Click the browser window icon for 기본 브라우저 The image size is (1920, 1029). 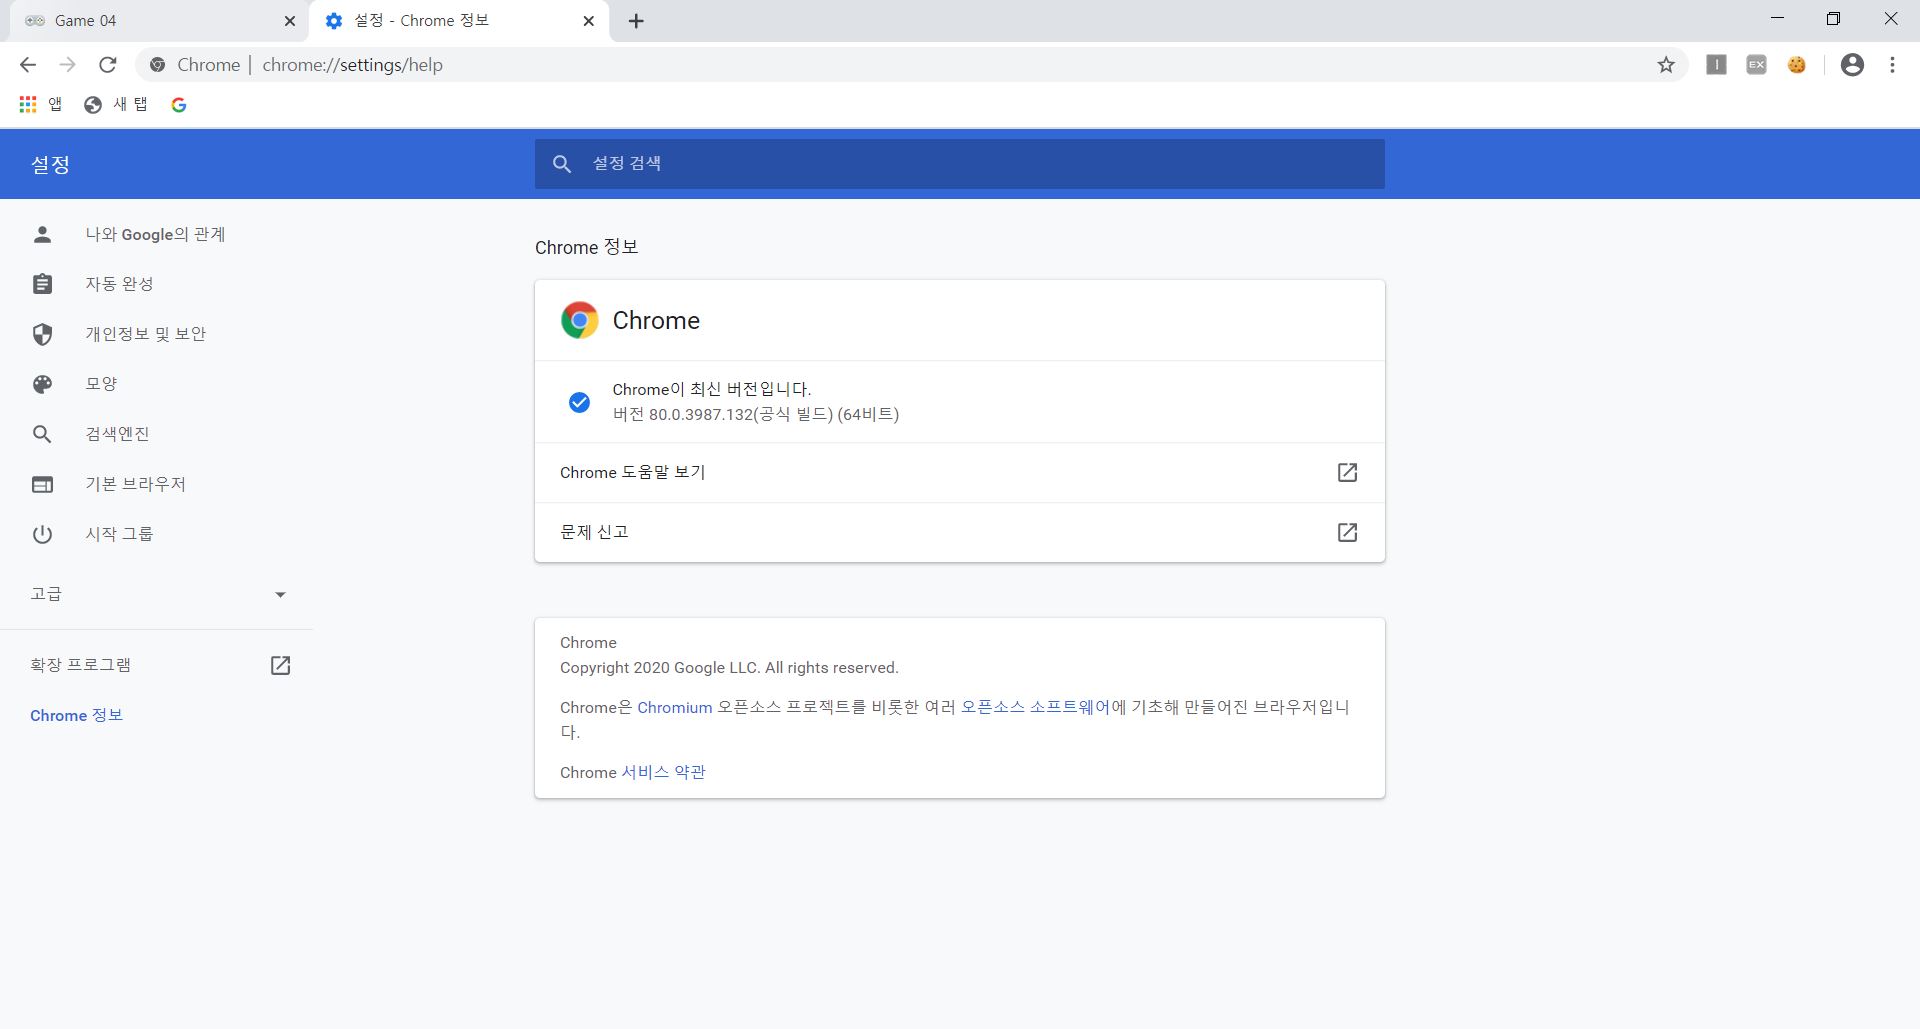pos(42,484)
